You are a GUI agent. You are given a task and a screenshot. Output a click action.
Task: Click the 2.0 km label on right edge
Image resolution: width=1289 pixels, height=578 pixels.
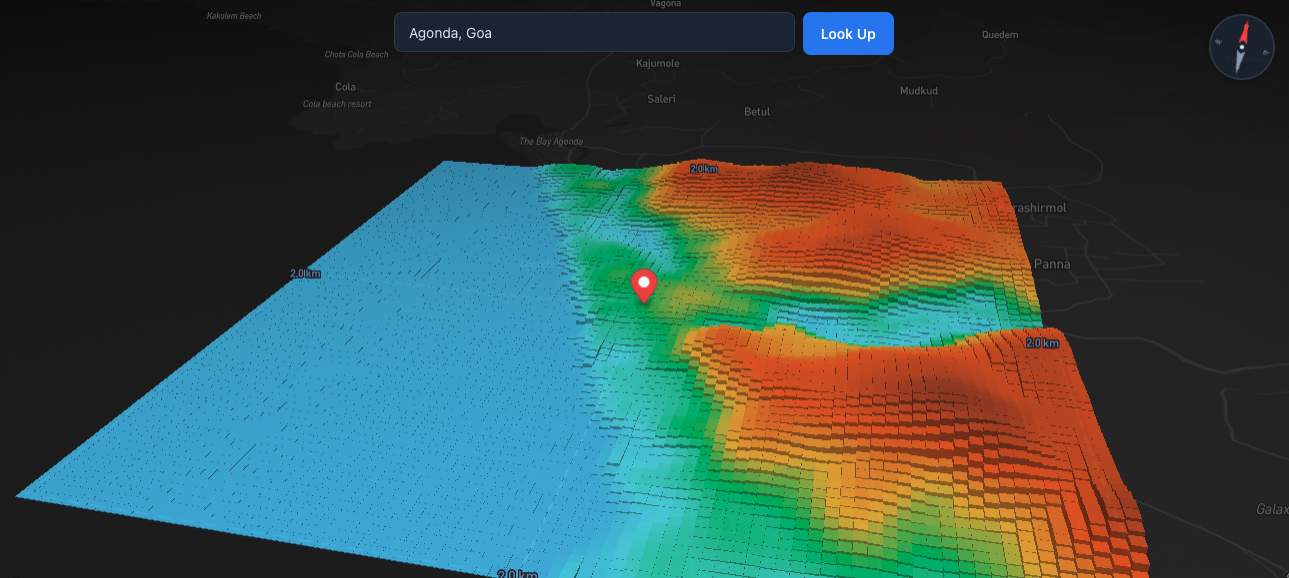coord(1041,343)
